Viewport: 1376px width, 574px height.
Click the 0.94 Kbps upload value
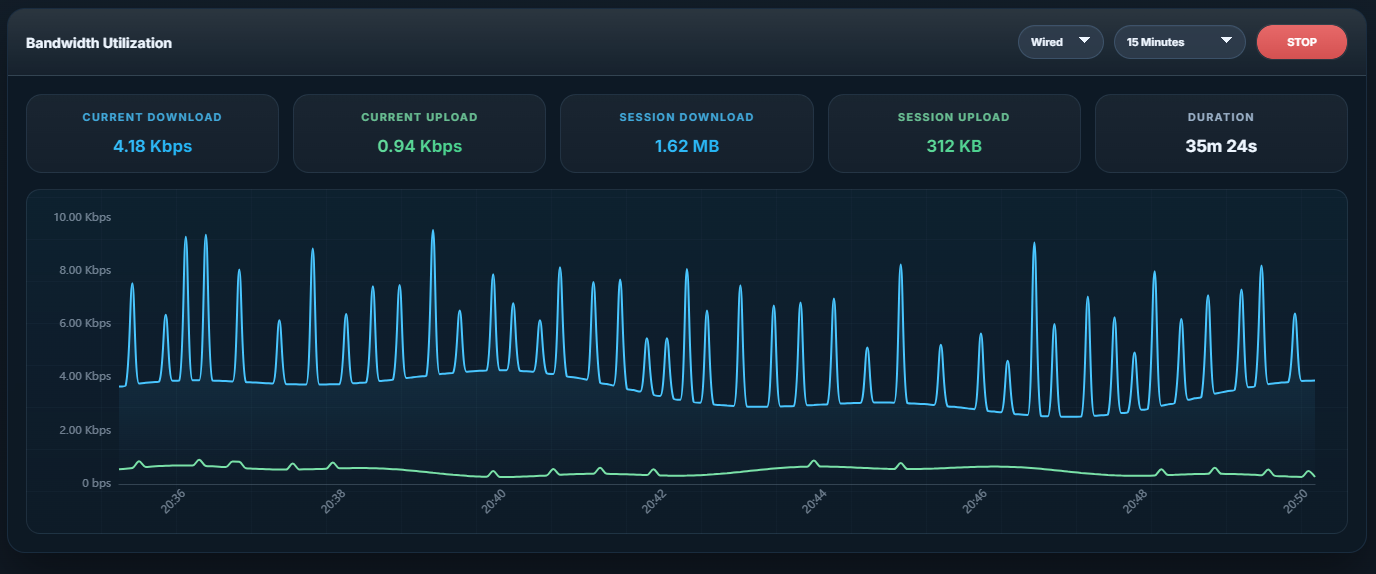tap(419, 146)
